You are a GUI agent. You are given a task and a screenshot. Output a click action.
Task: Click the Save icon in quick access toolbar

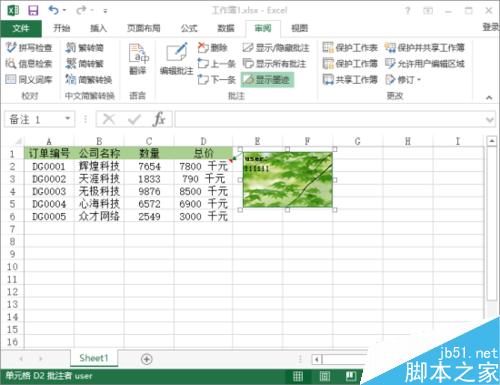pyautogui.click(x=33, y=11)
